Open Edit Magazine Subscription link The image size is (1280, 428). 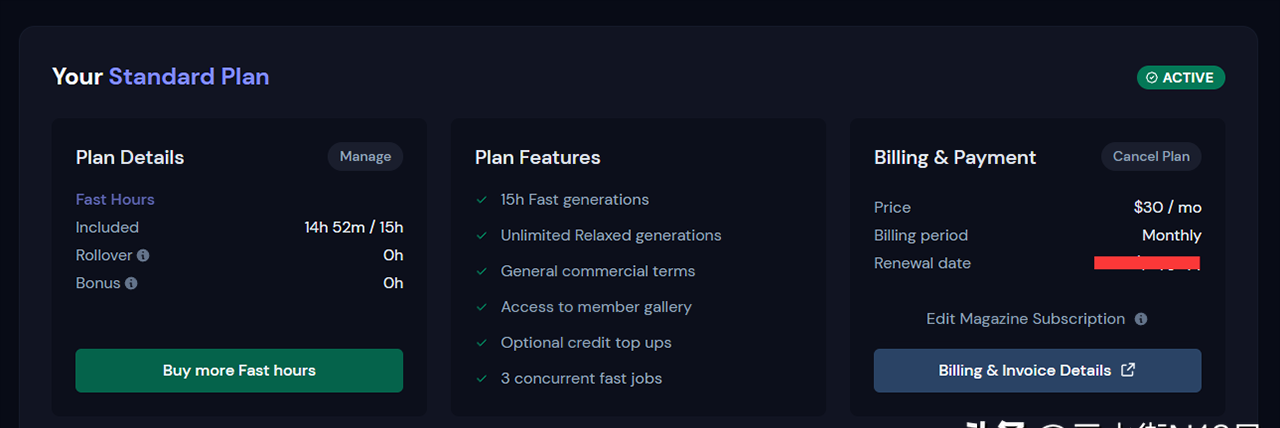[x=1025, y=319]
